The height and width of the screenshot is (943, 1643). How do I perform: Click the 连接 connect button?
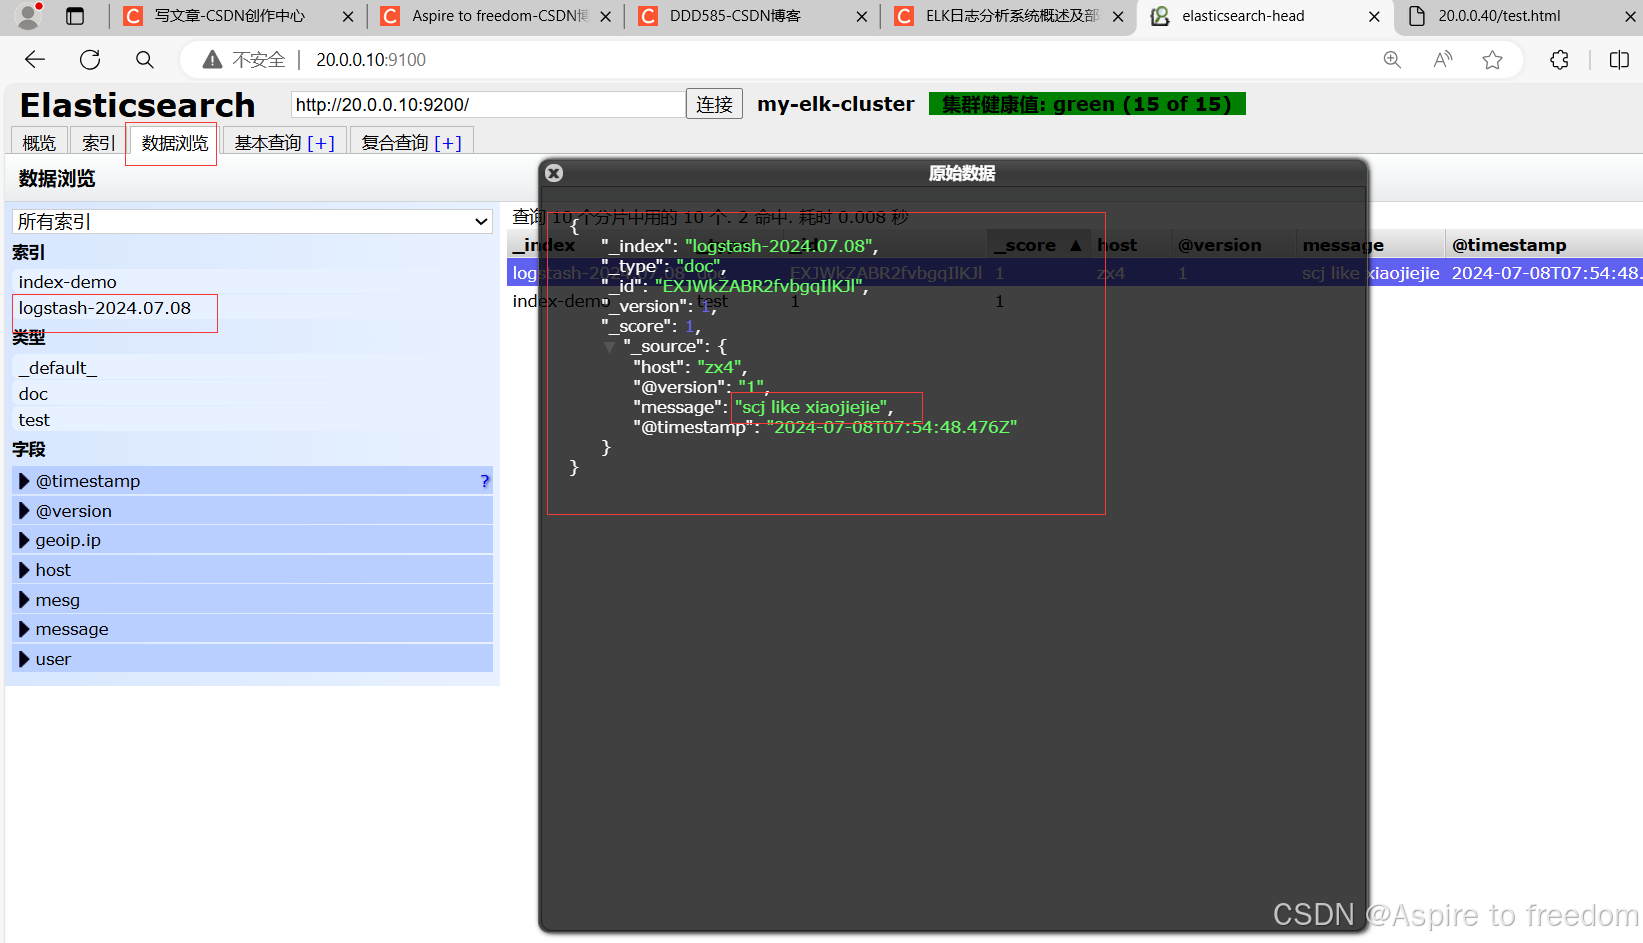coord(714,104)
